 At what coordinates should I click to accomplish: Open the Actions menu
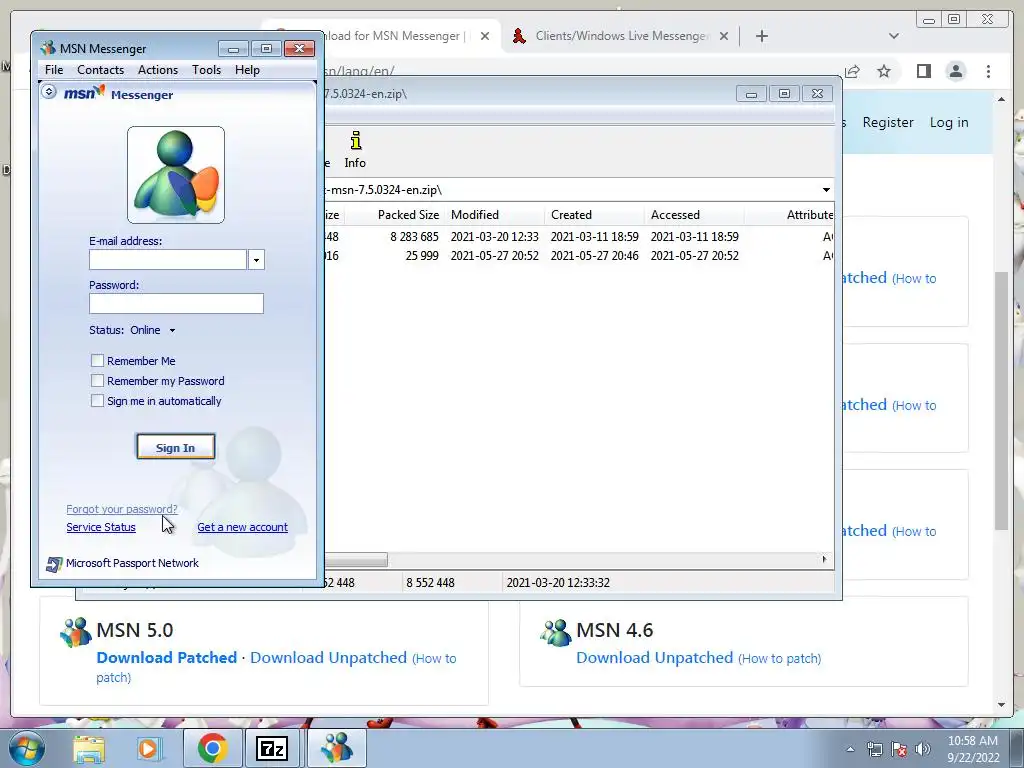pos(157,70)
